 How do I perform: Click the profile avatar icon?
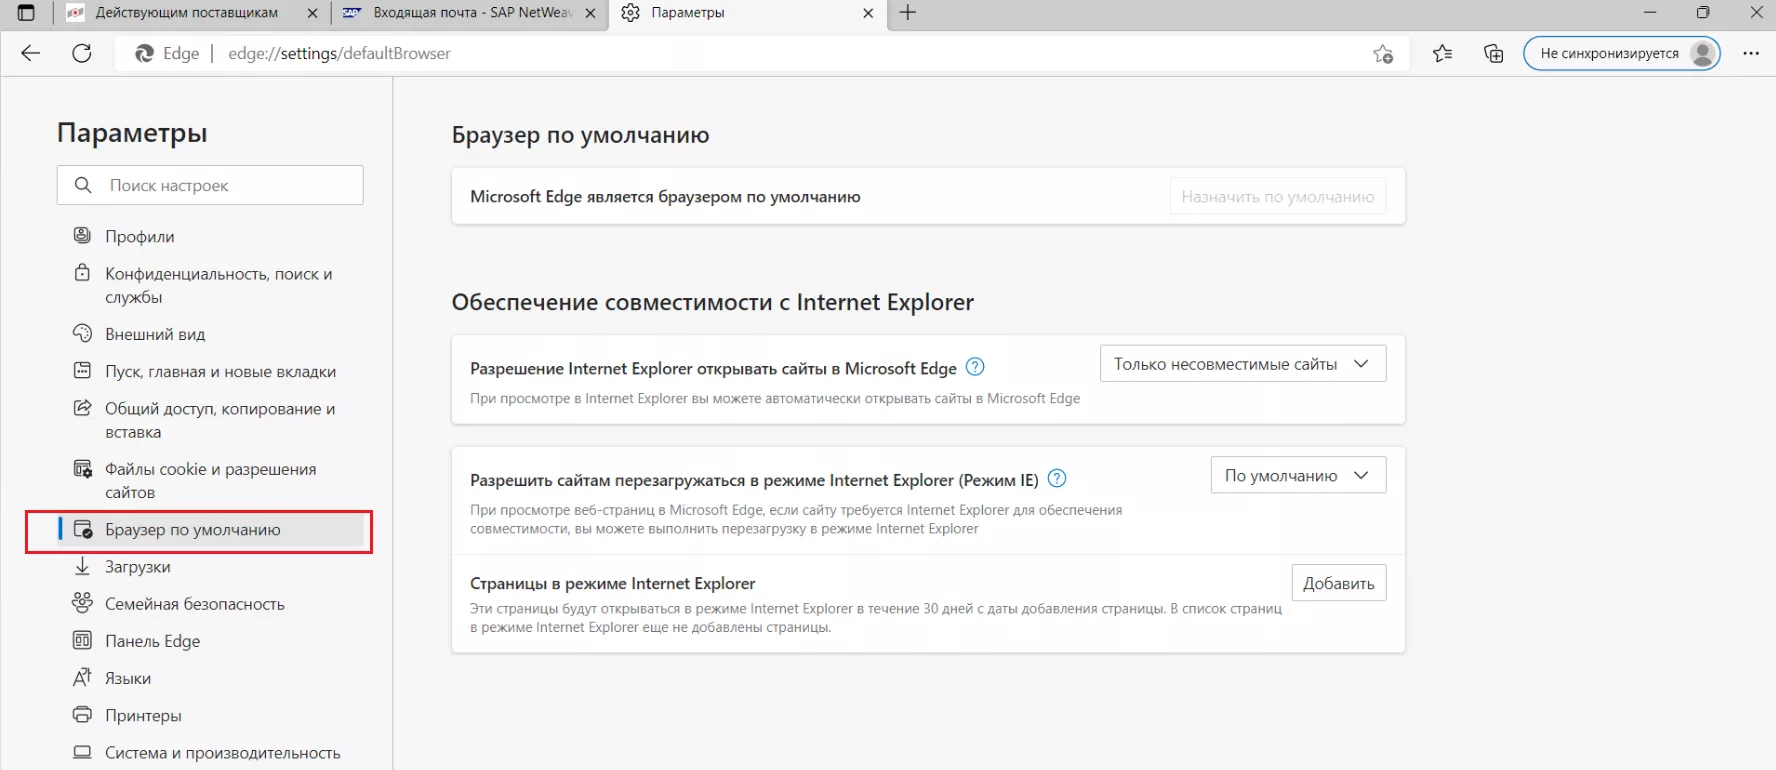[x=1702, y=54]
